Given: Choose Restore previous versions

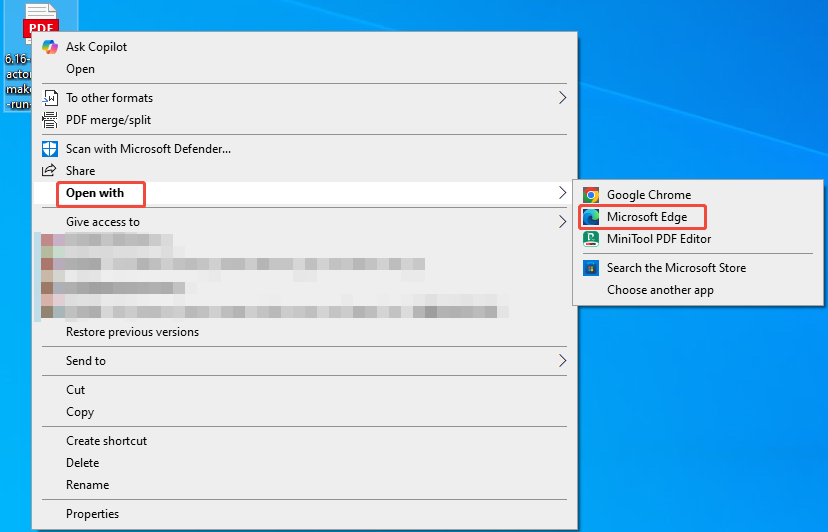Looking at the screenshot, I should [x=304, y=332].
